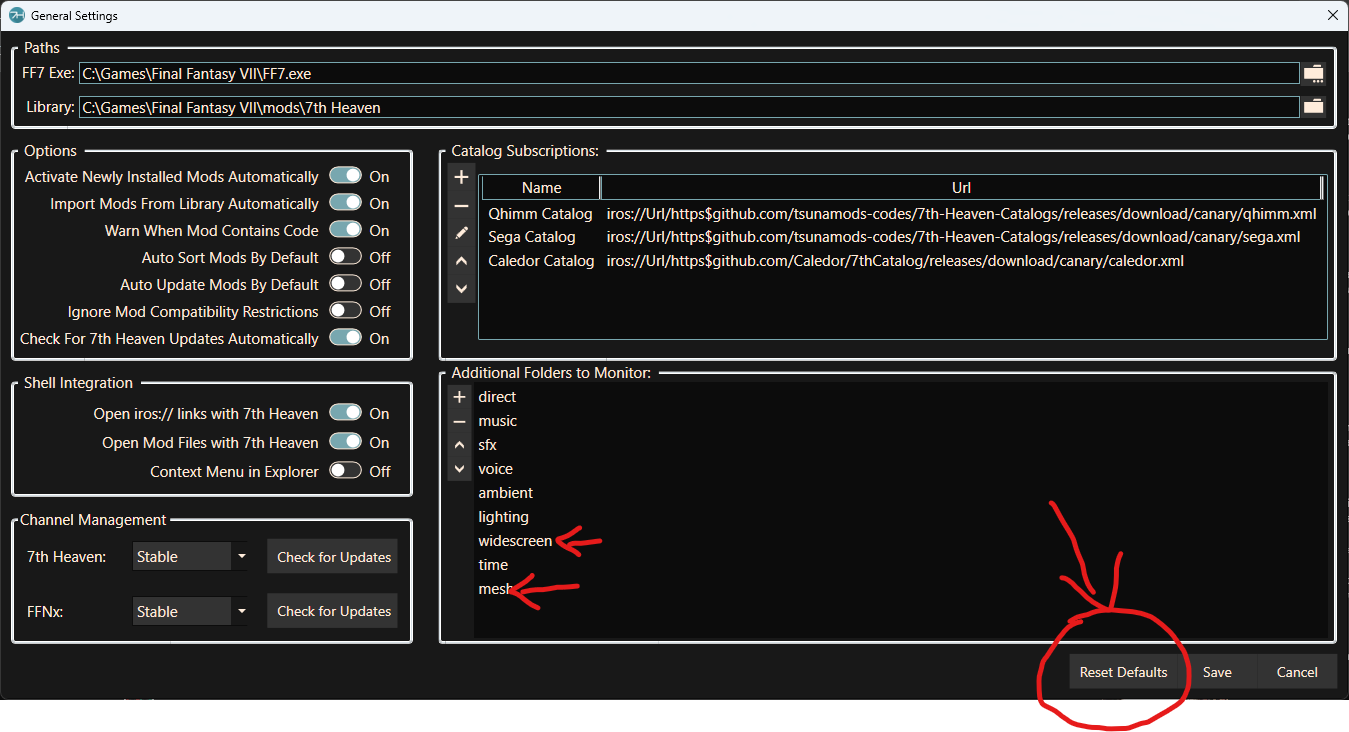Select the Qhimm Catalog row
This screenshot has width=1349, height=732.
coord(903,214)
